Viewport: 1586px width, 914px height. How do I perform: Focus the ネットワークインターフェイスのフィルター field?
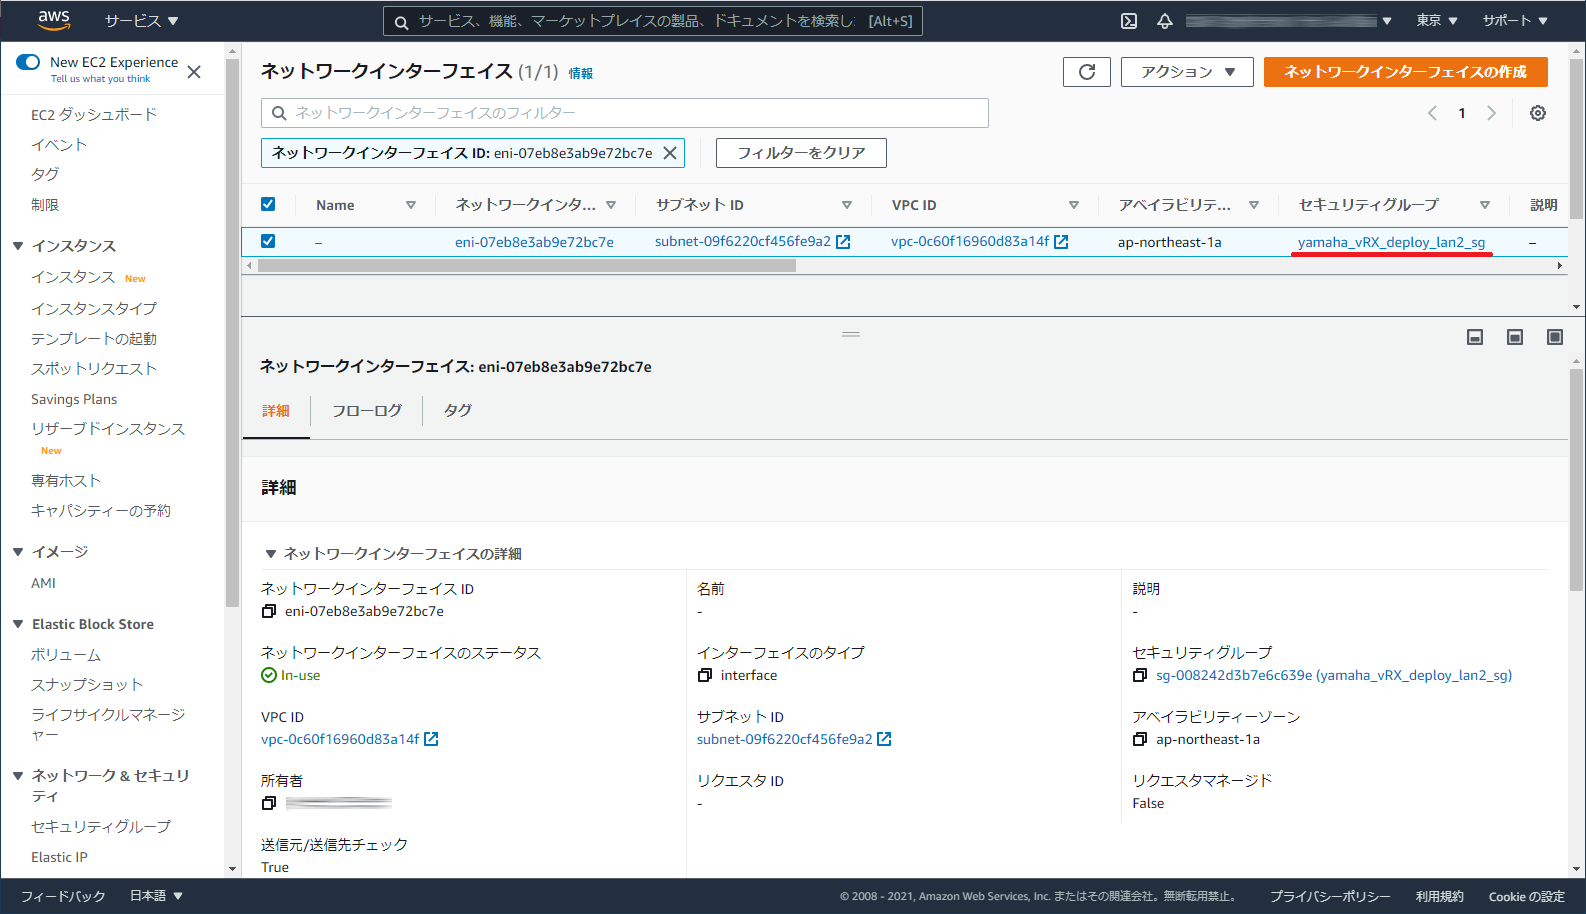[x=625, y=113]
